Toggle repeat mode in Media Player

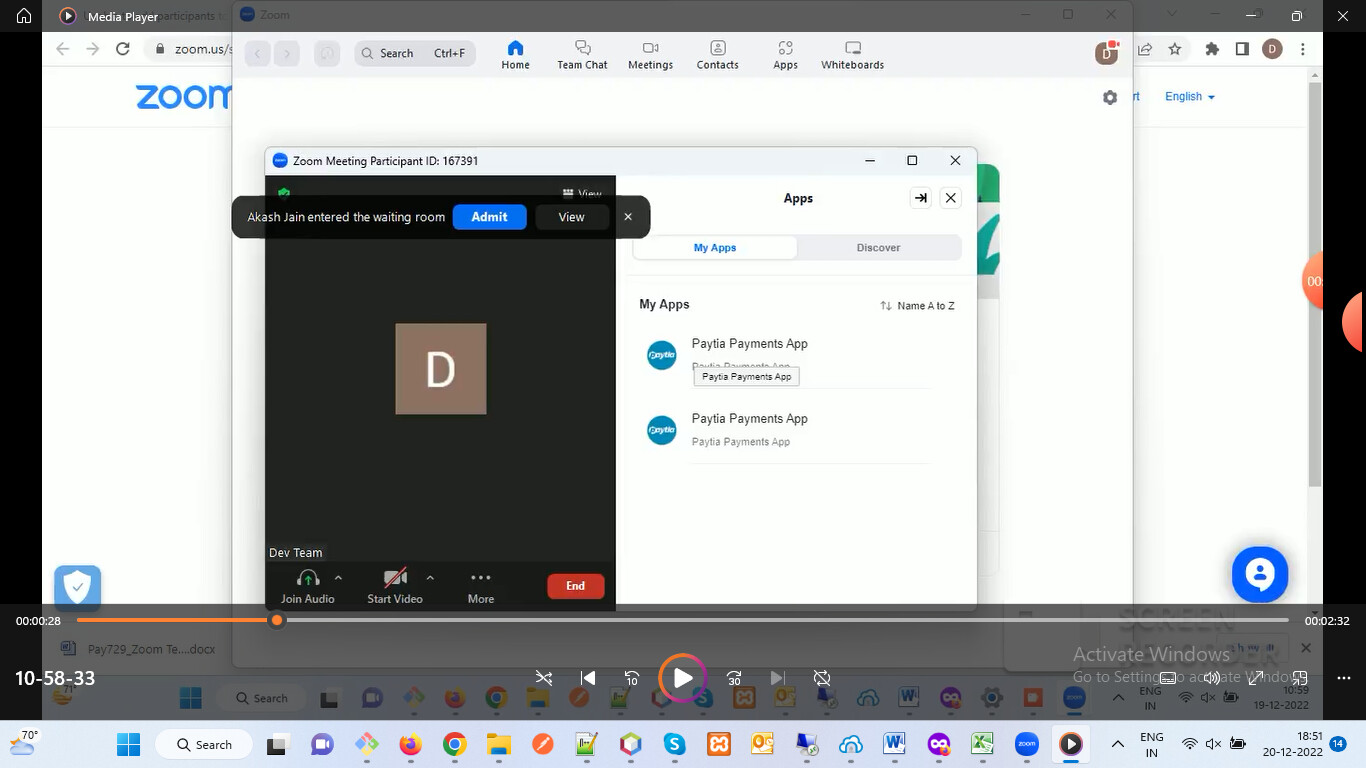[822, 678]
